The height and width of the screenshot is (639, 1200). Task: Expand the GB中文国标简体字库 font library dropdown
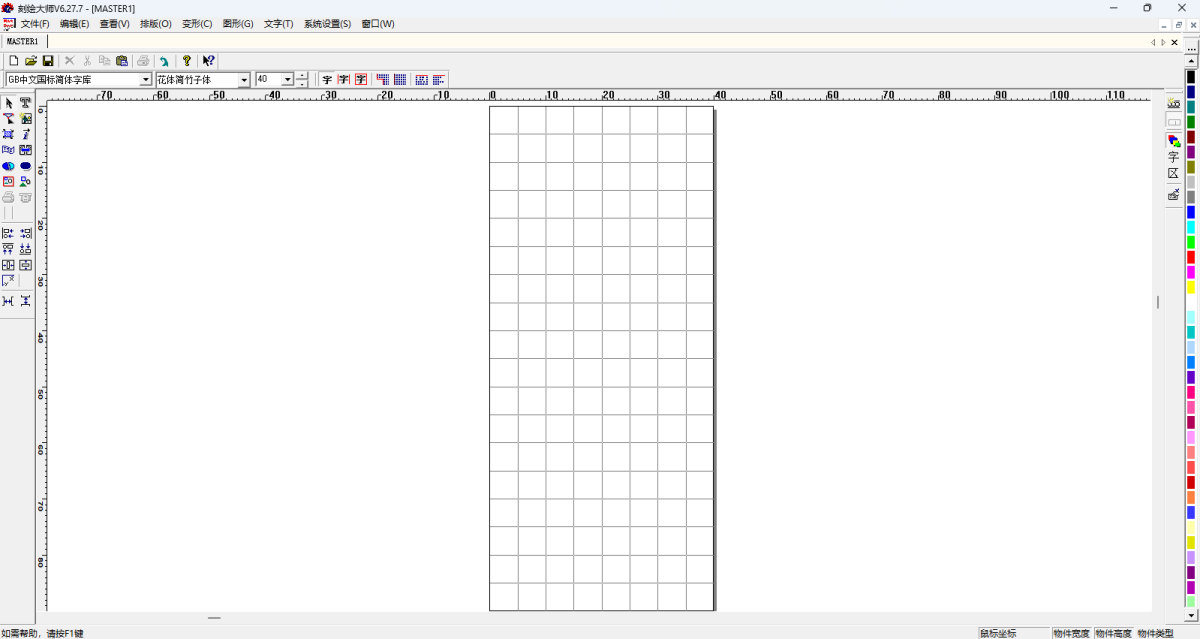pyautogui.click(x=146, y=80)
